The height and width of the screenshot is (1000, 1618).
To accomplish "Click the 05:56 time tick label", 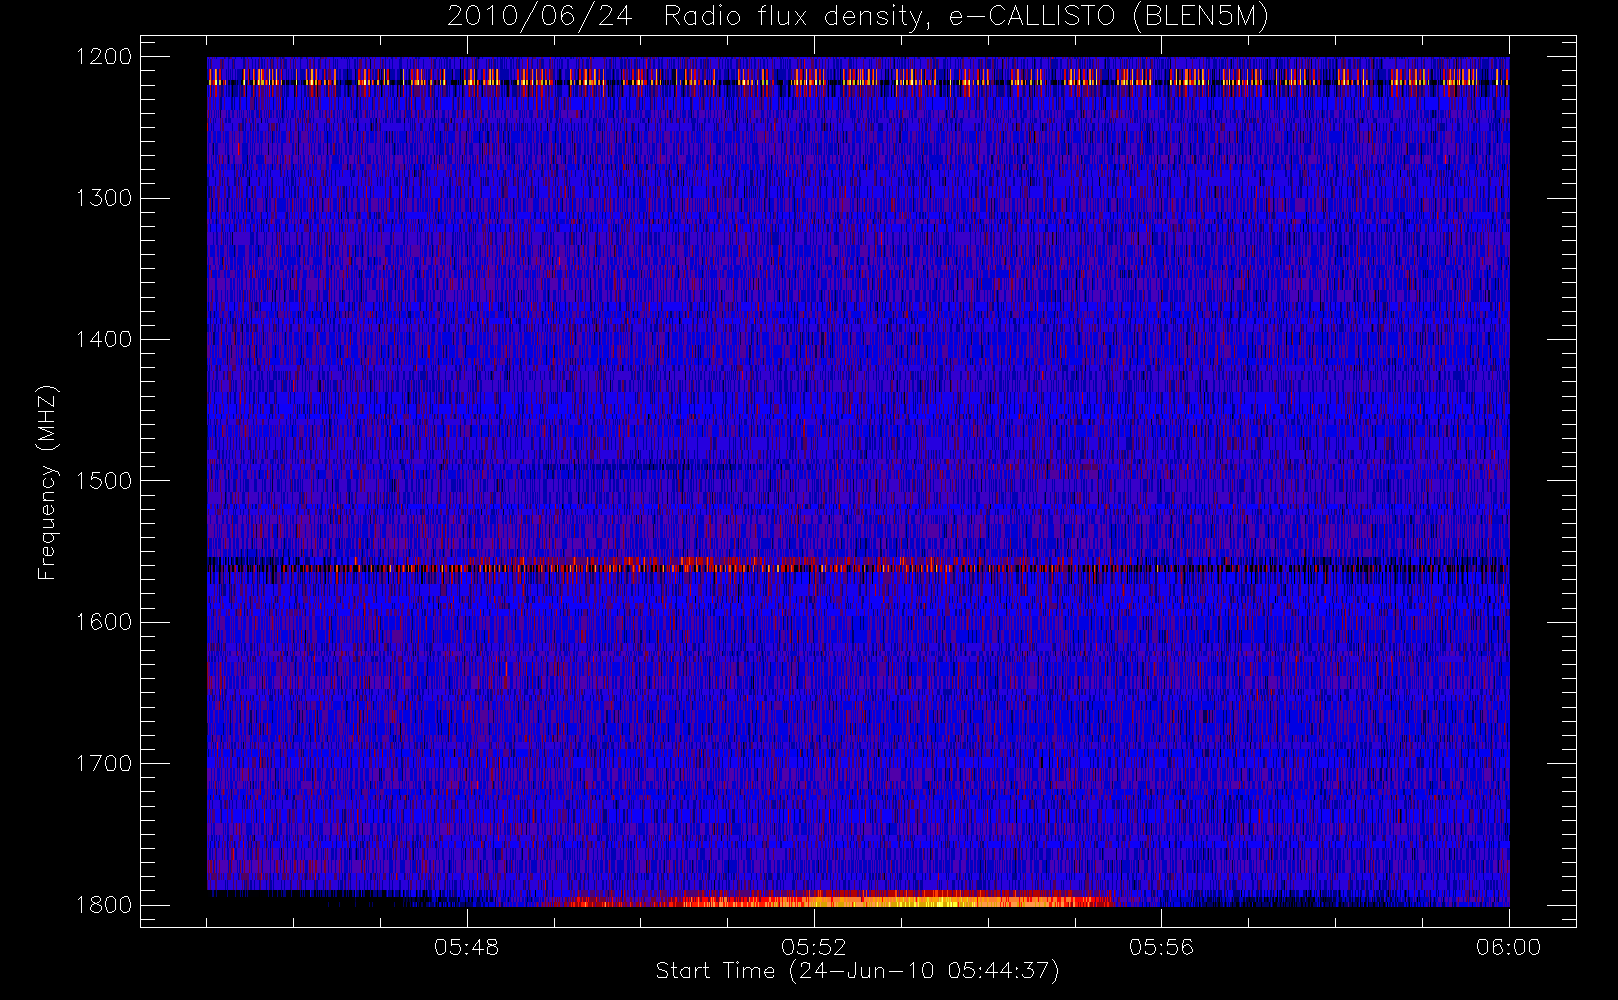I will [x=1161, y=947].
